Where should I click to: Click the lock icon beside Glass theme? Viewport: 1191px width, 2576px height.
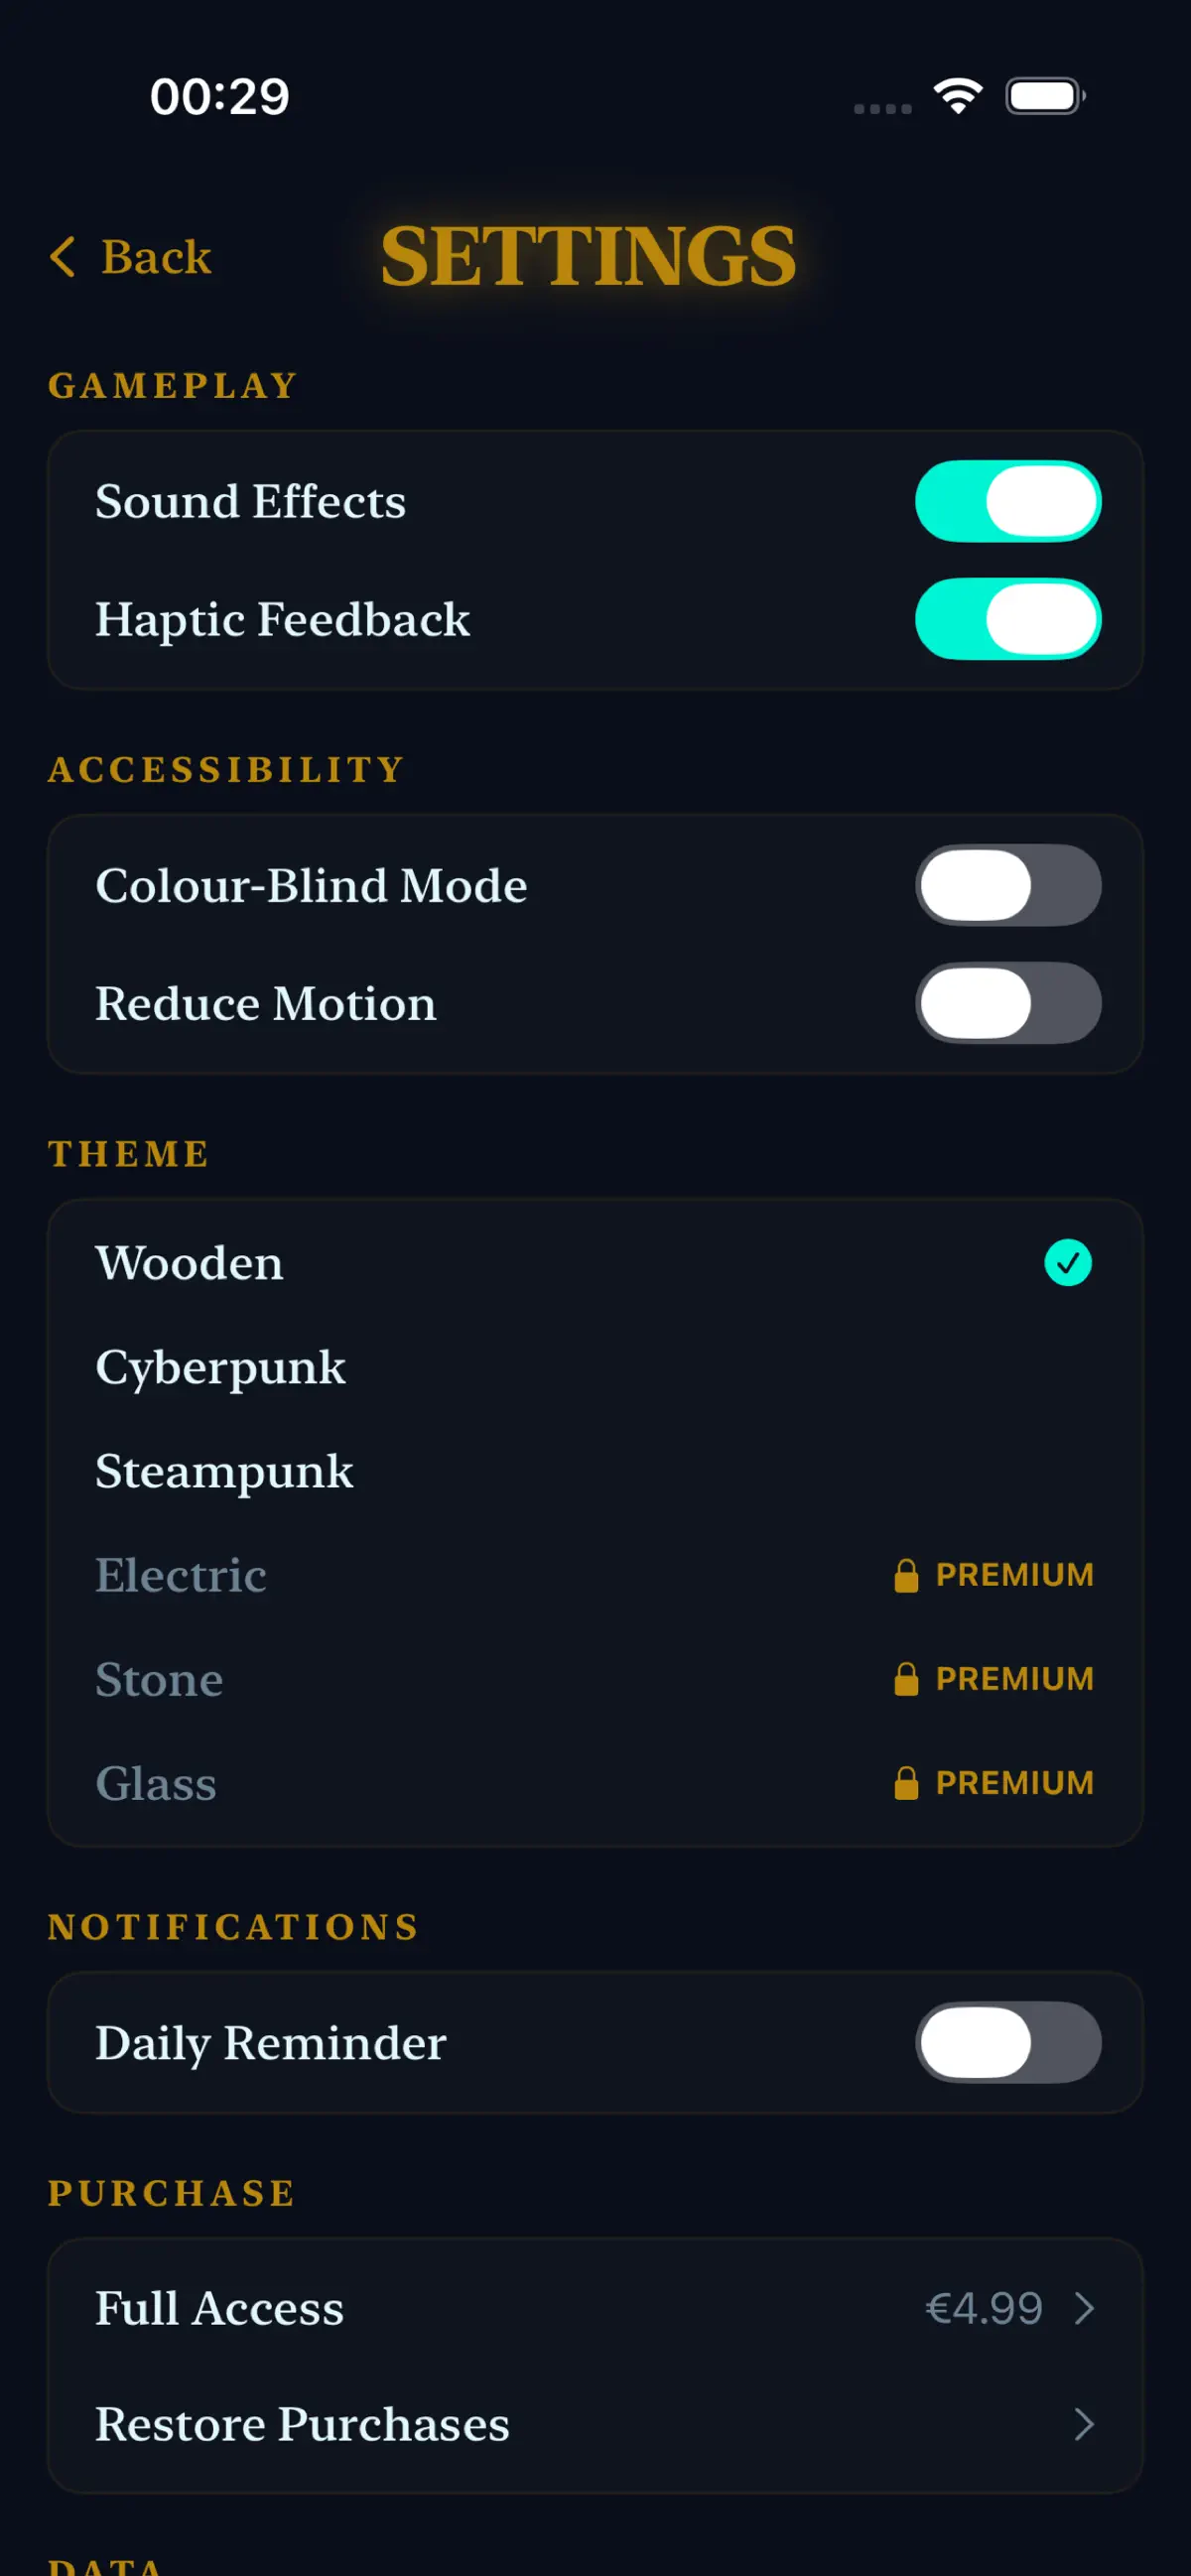point(906,1783)
